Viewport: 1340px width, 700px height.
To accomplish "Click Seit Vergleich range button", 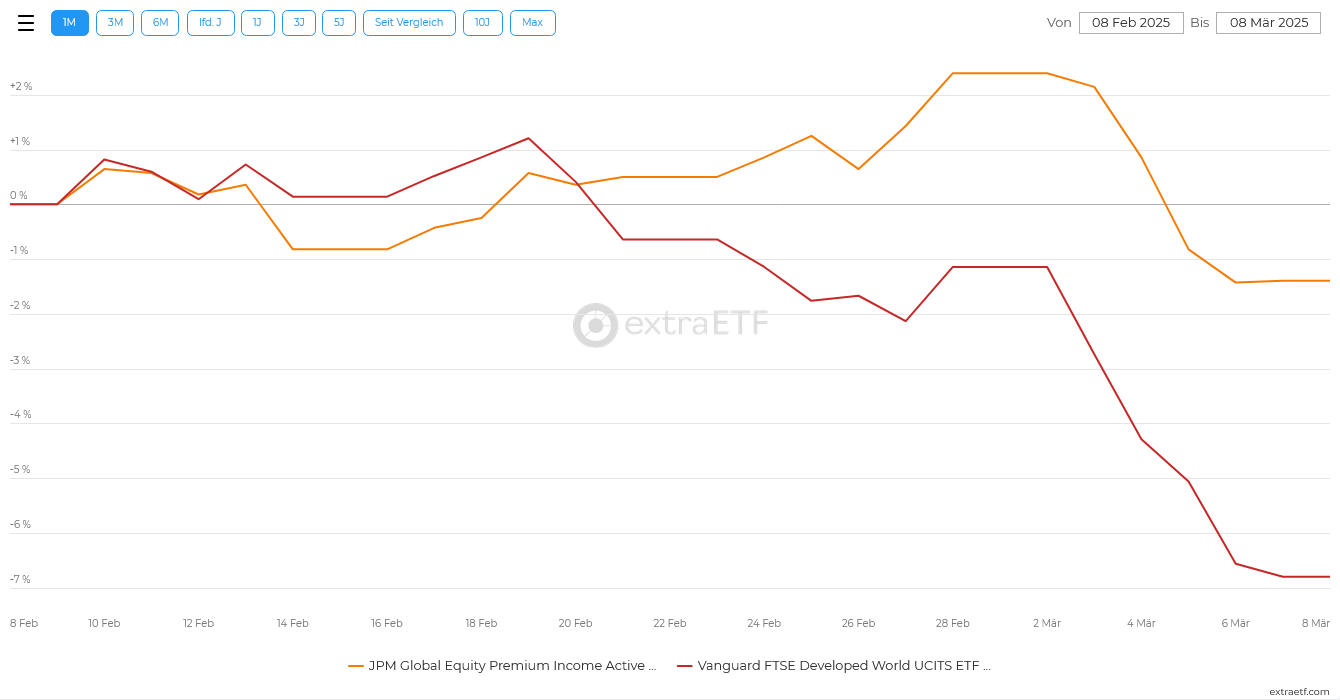I will [x=409, y=23].
